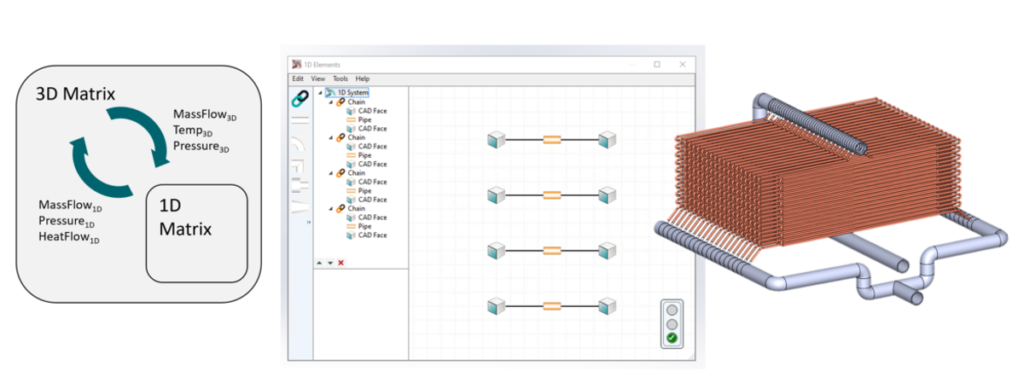The width and height of the screenshot is (1024, 383).
Task: Select left cube node in second canvas chain
Action: pos(496,195)
